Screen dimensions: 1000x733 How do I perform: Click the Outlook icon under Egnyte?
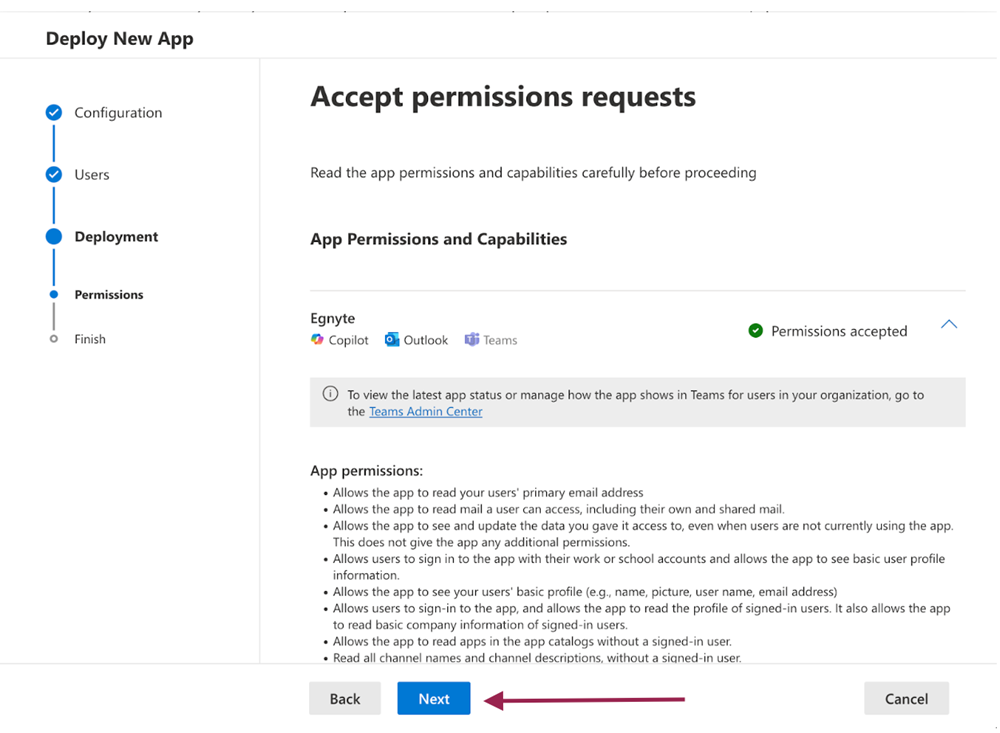[392, 340]
